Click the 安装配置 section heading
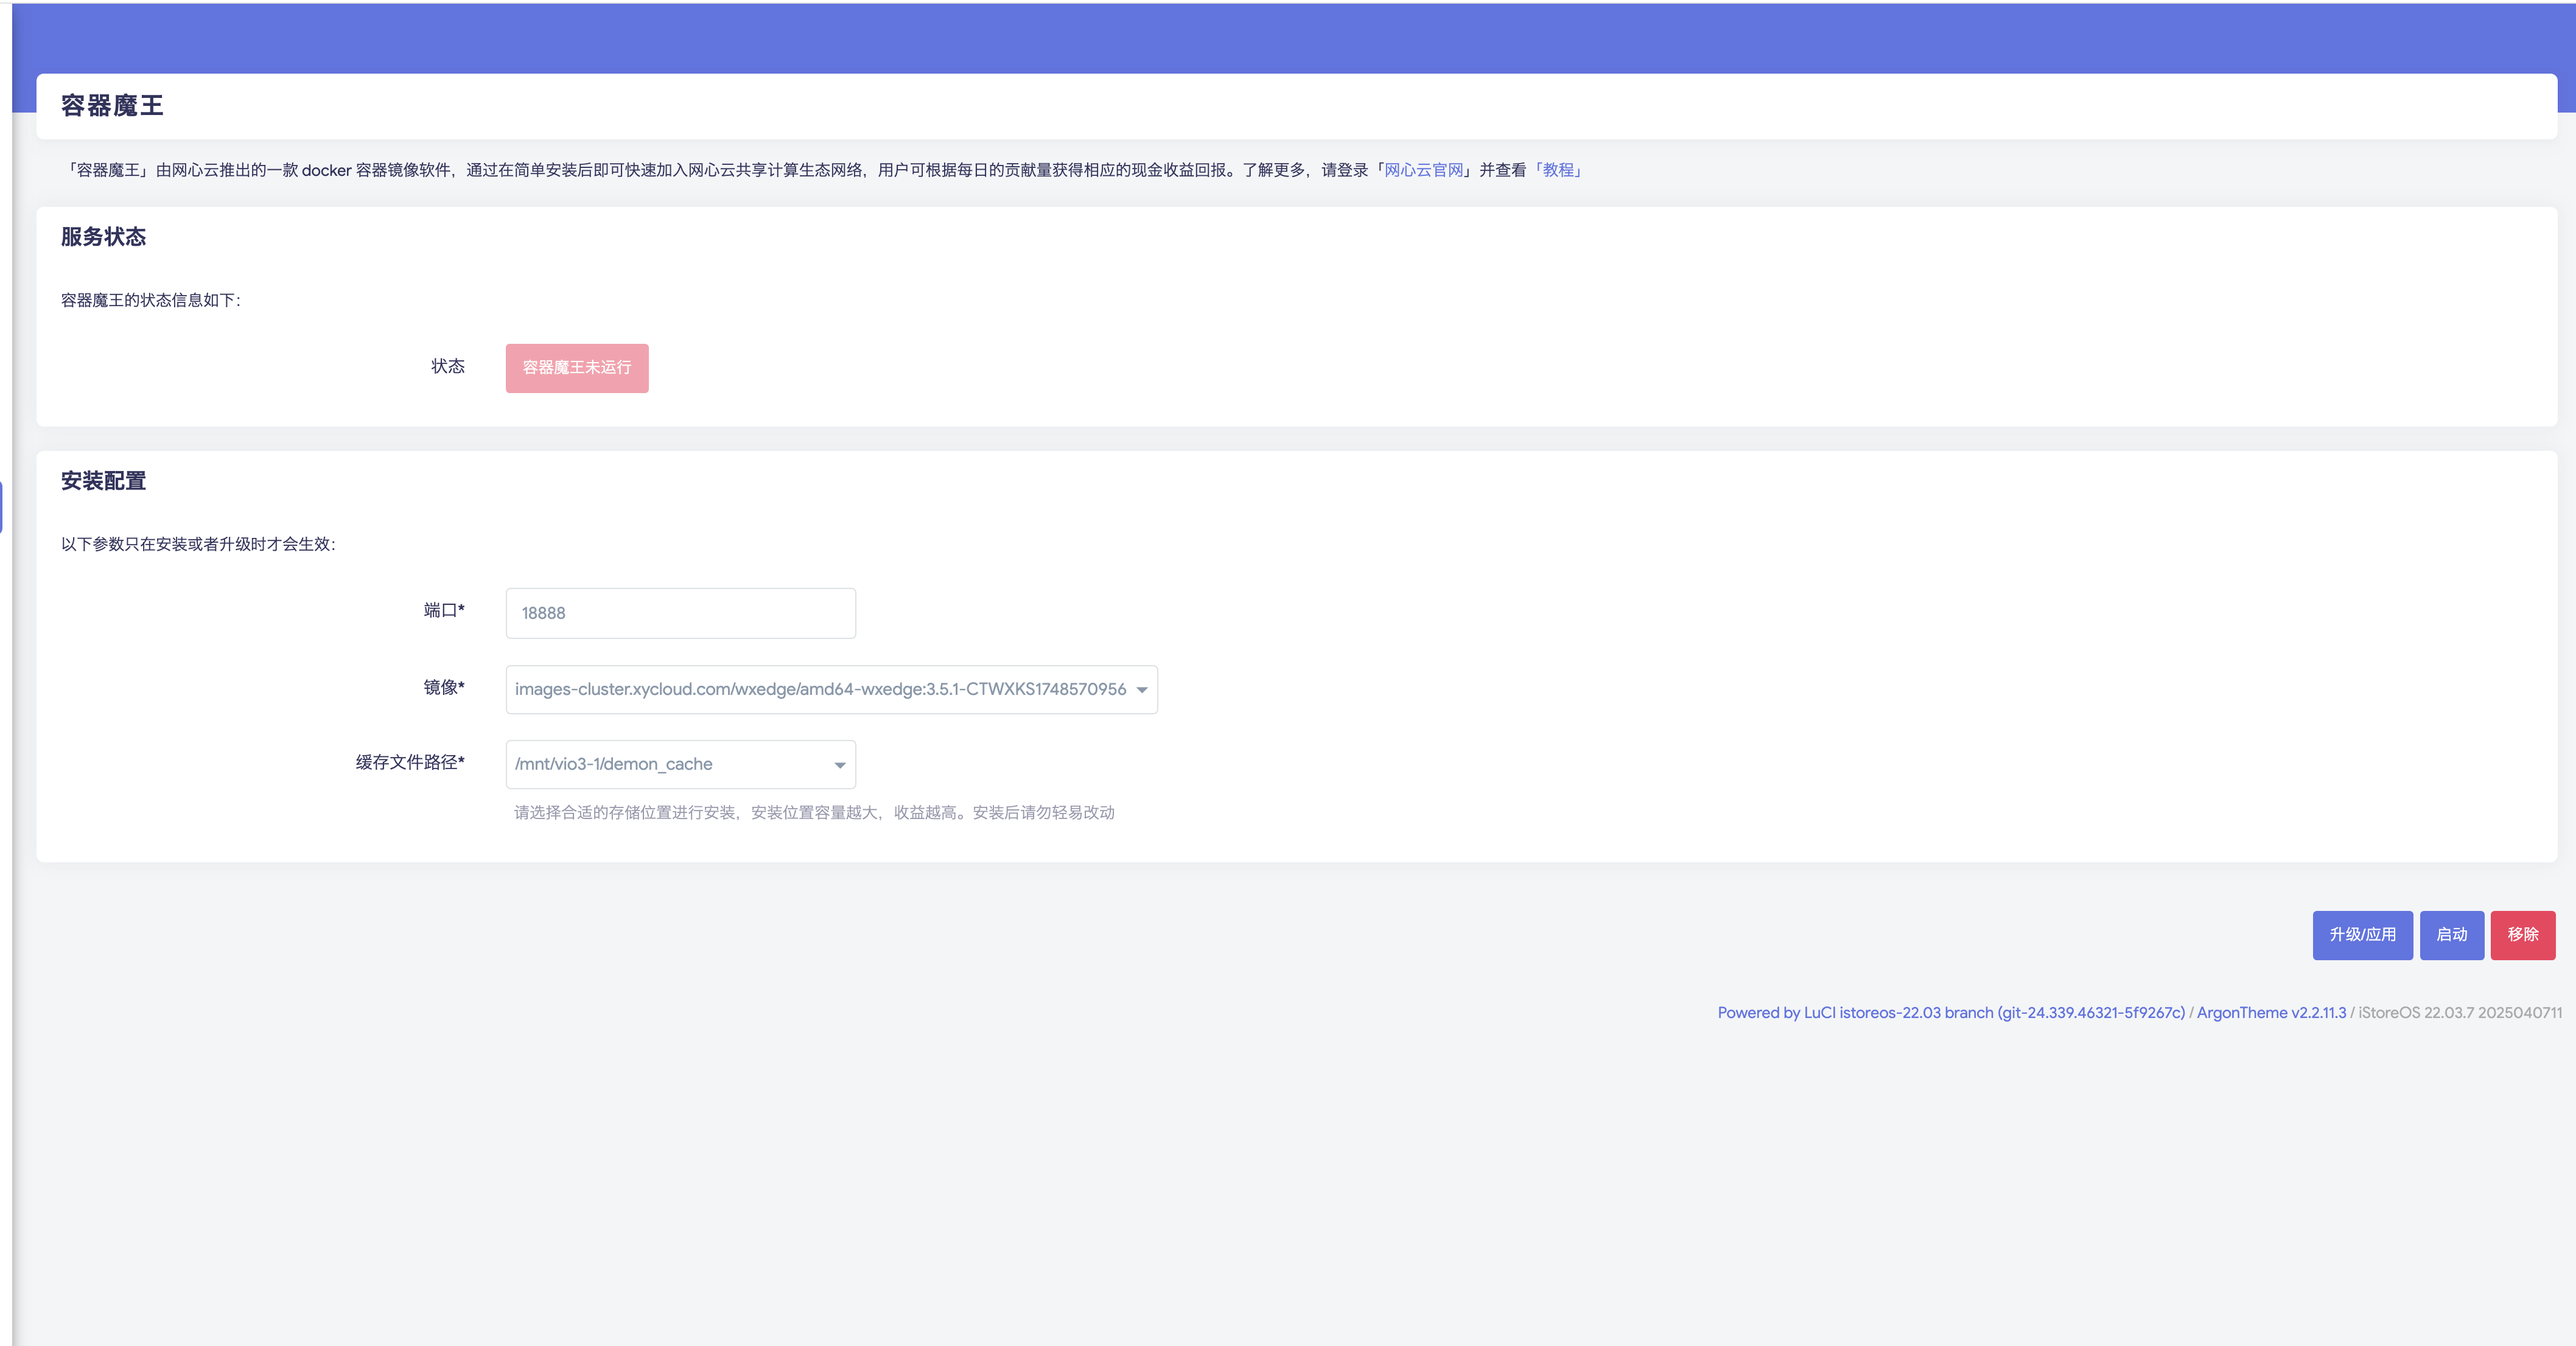 [104, 481]
